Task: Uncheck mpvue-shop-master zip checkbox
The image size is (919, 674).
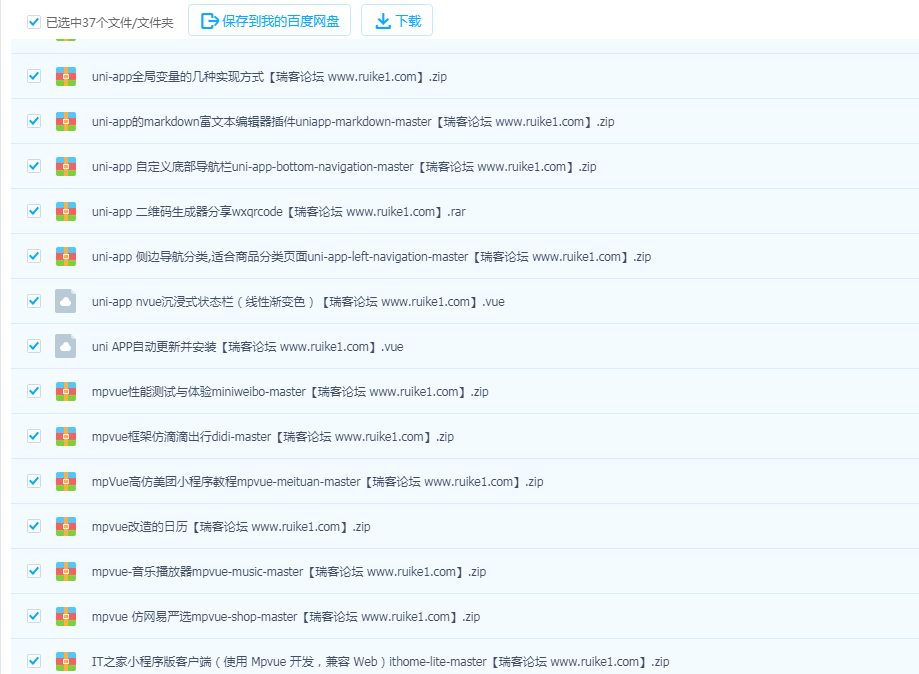Action: coord(34,616)
